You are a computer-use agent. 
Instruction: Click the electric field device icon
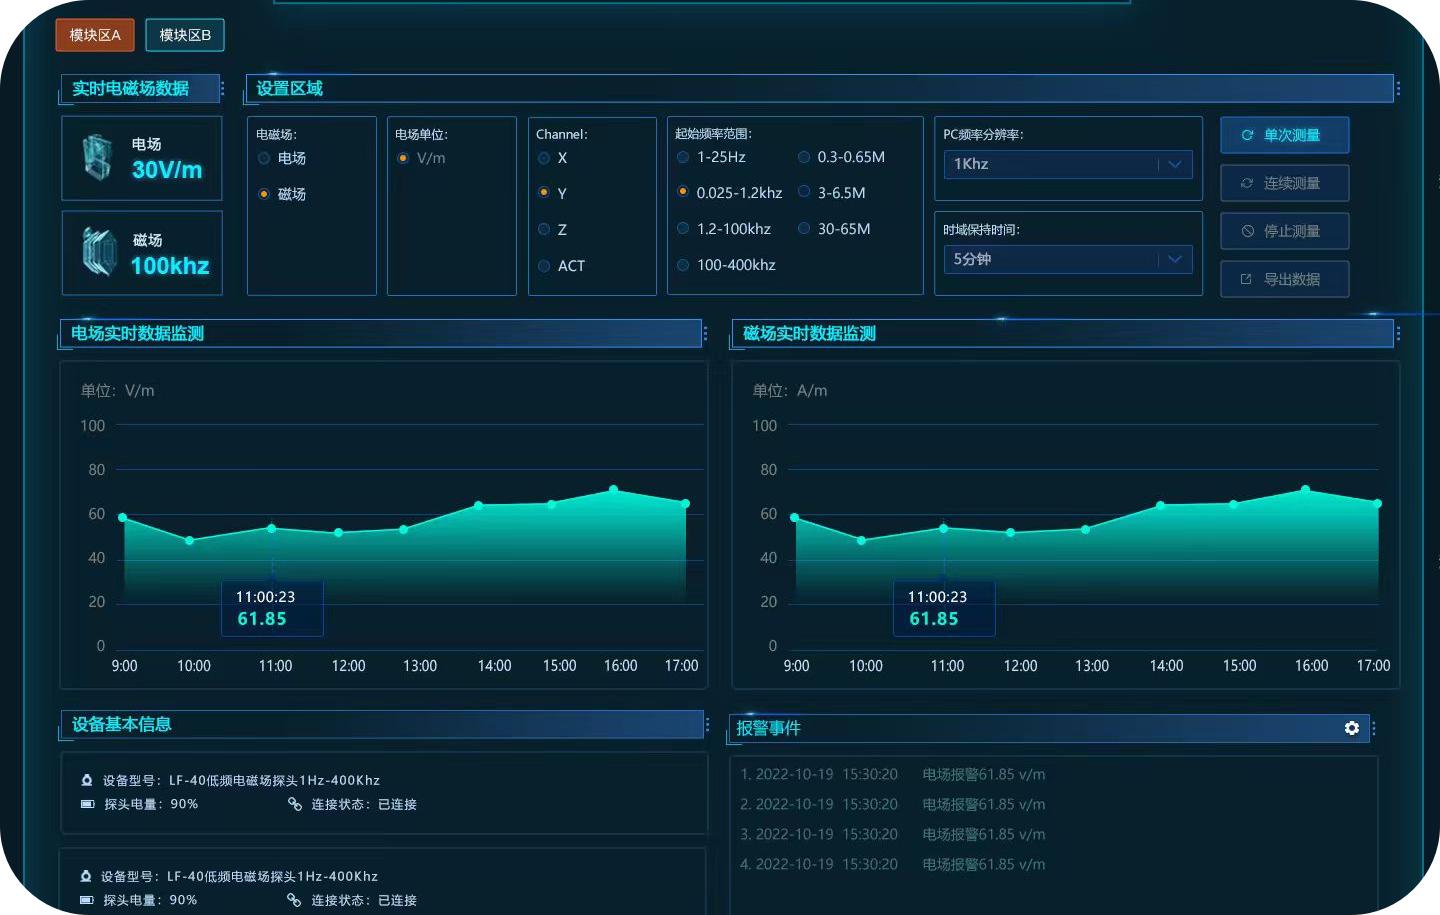pos(96,158)
